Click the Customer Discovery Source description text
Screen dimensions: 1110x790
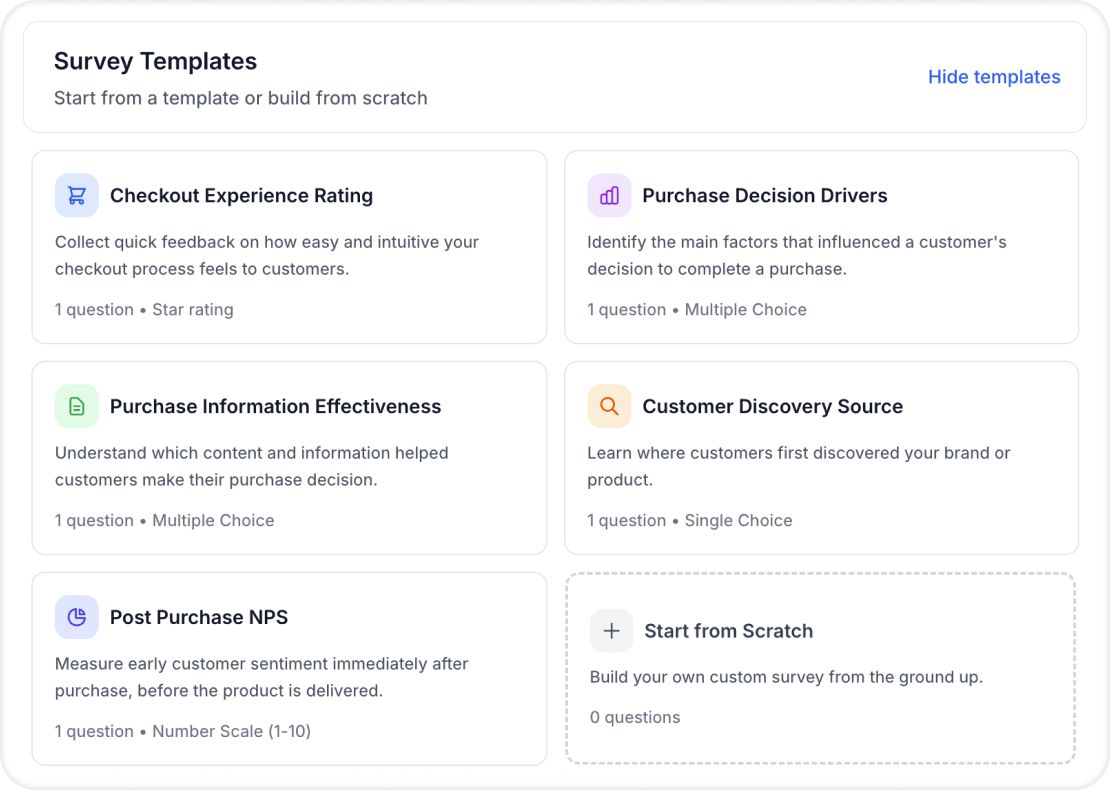click(798, 466)
